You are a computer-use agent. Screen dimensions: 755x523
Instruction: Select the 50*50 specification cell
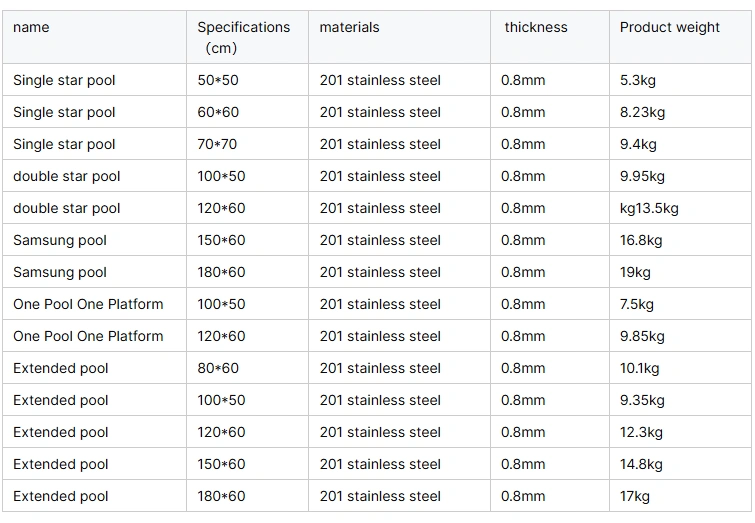click(x=219, y=80)
